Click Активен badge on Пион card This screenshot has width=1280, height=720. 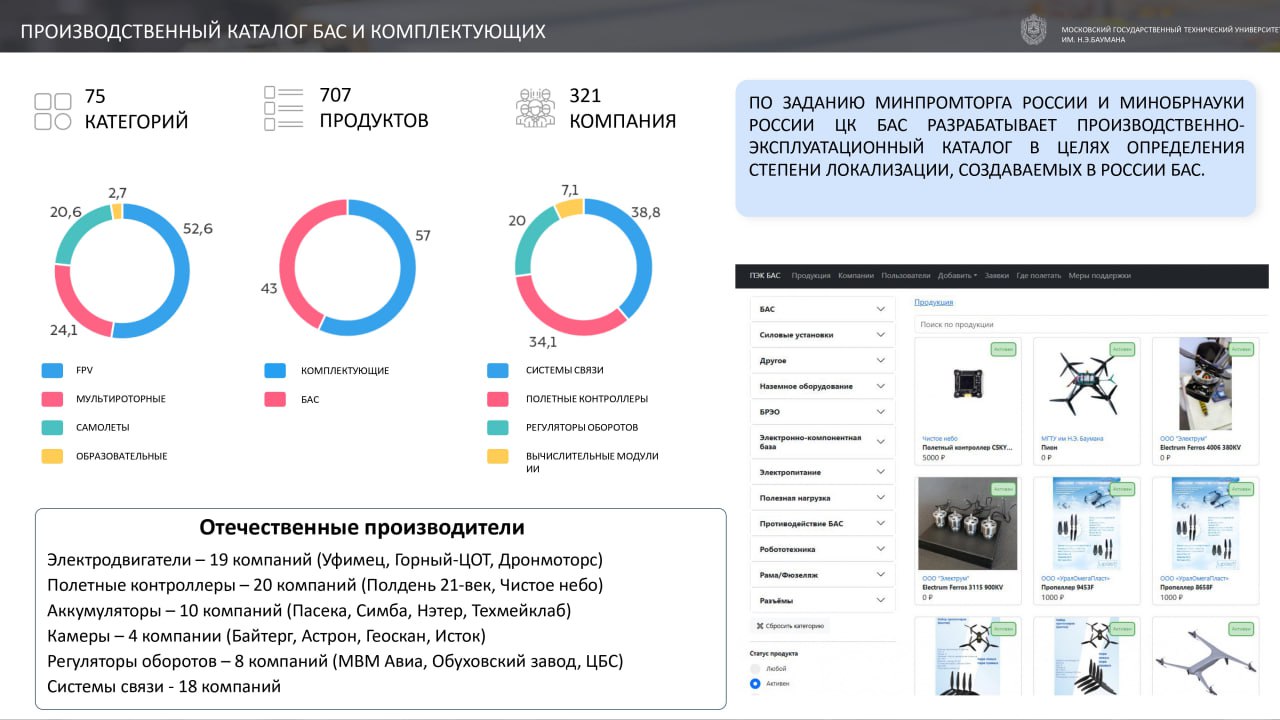(1122, 349)
